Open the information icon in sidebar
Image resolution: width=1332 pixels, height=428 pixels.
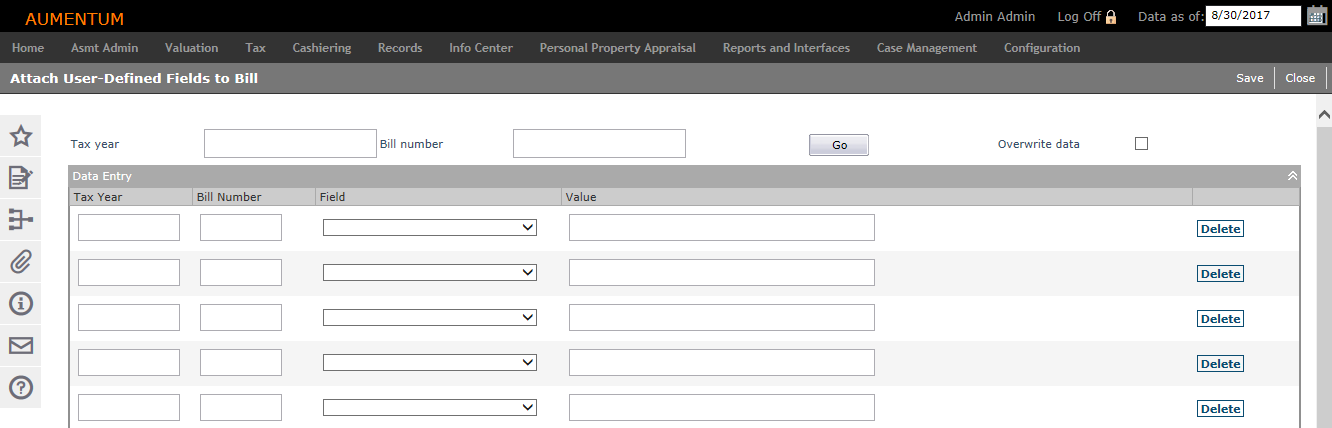coord(21,304)
